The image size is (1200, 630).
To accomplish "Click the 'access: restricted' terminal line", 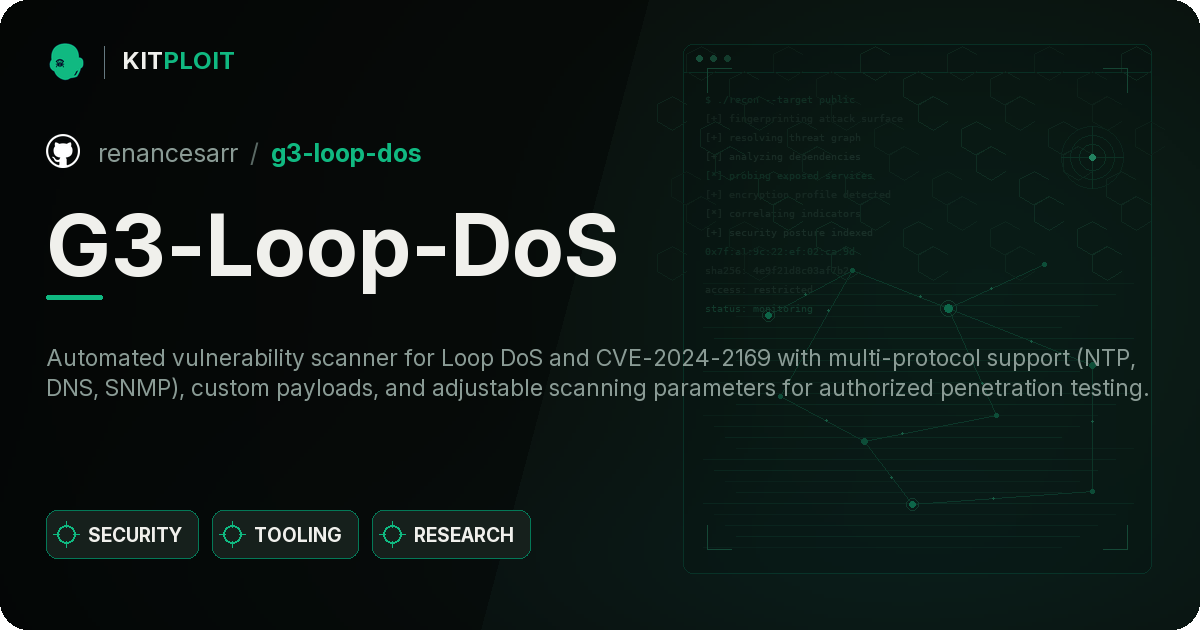I will (x=759, y=289).
